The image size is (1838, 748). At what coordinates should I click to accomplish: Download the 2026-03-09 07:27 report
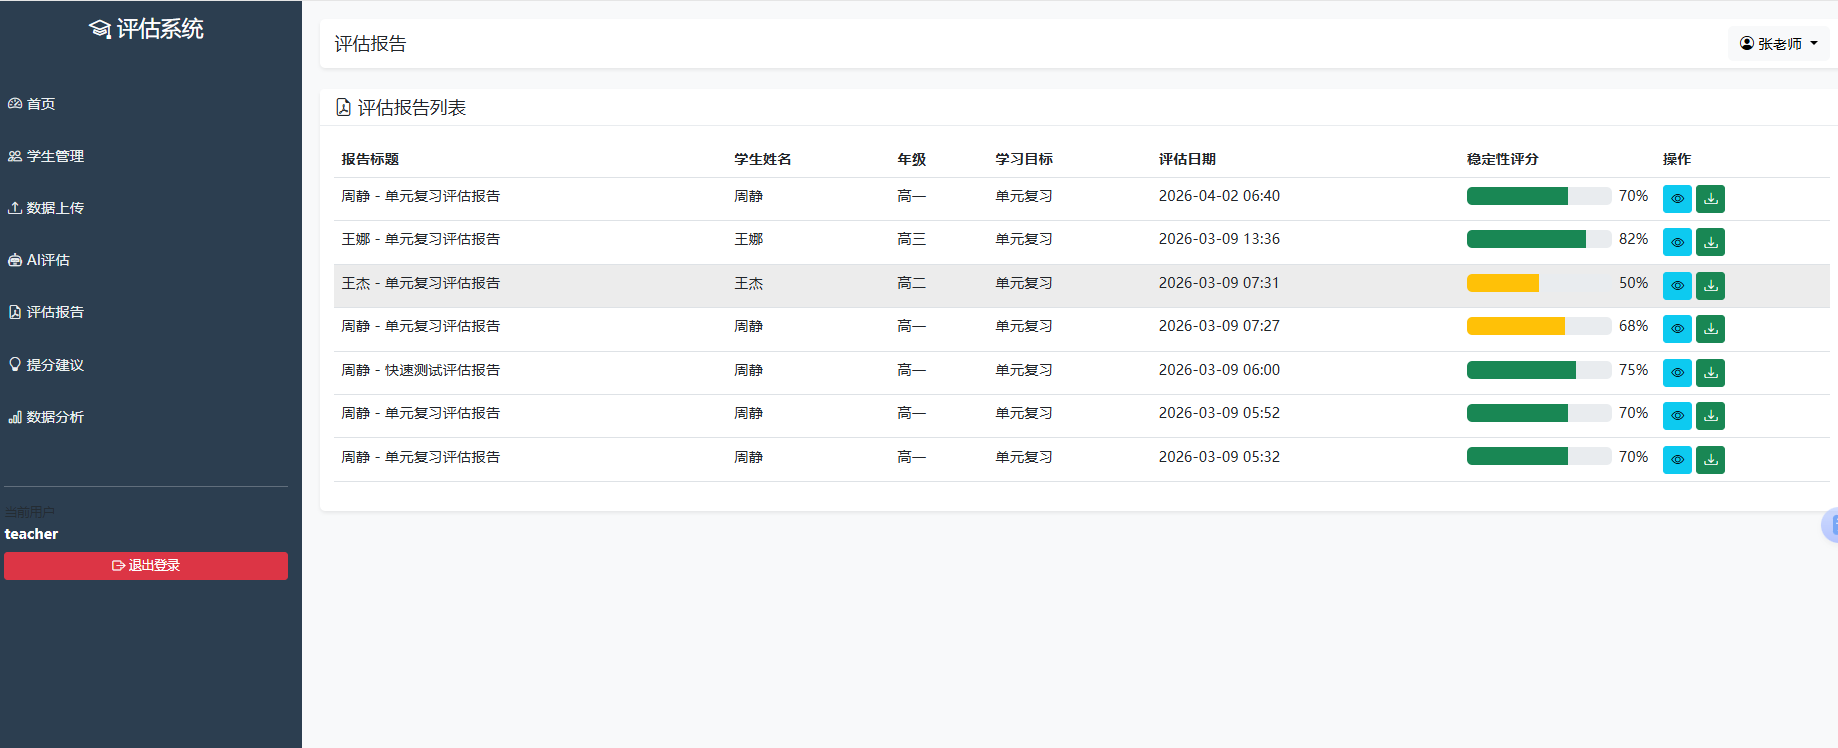pos(1710,329)
